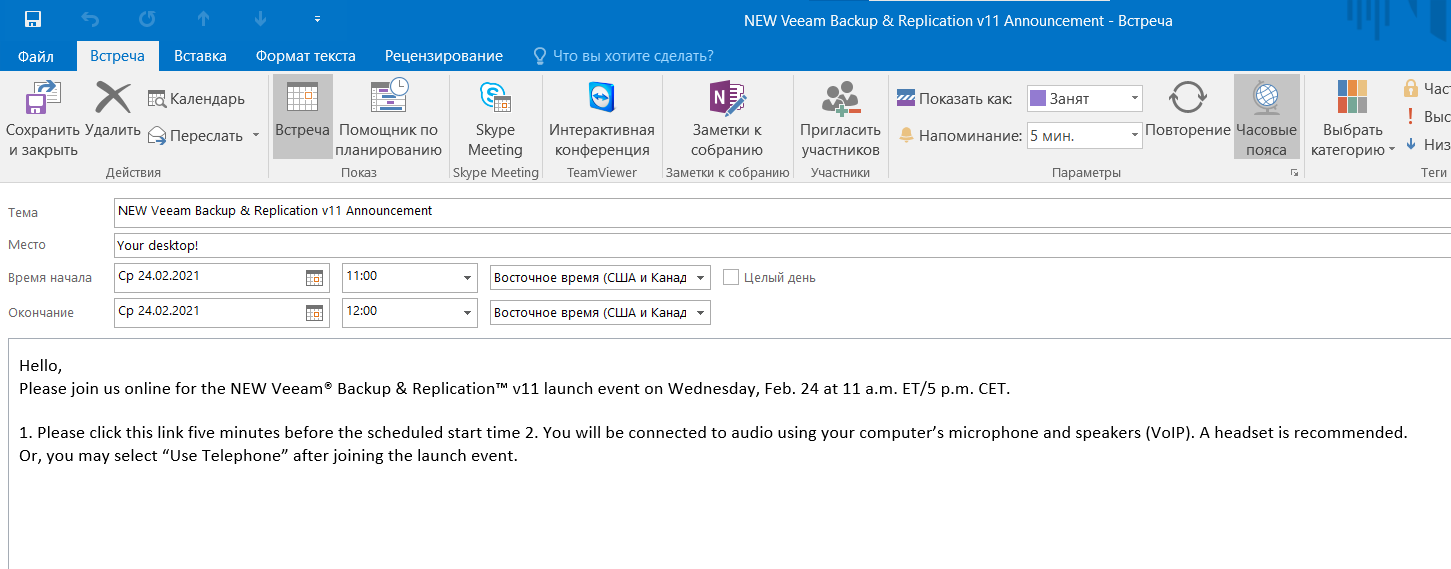The image size is (1451, 569).
Task: Switch to the Встреча ribbon tab
Action: pos(117,56)
